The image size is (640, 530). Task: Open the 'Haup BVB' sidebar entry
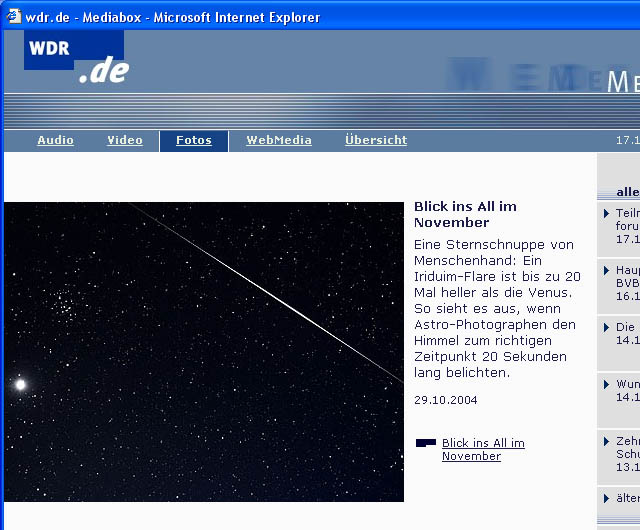pos(628,283)
